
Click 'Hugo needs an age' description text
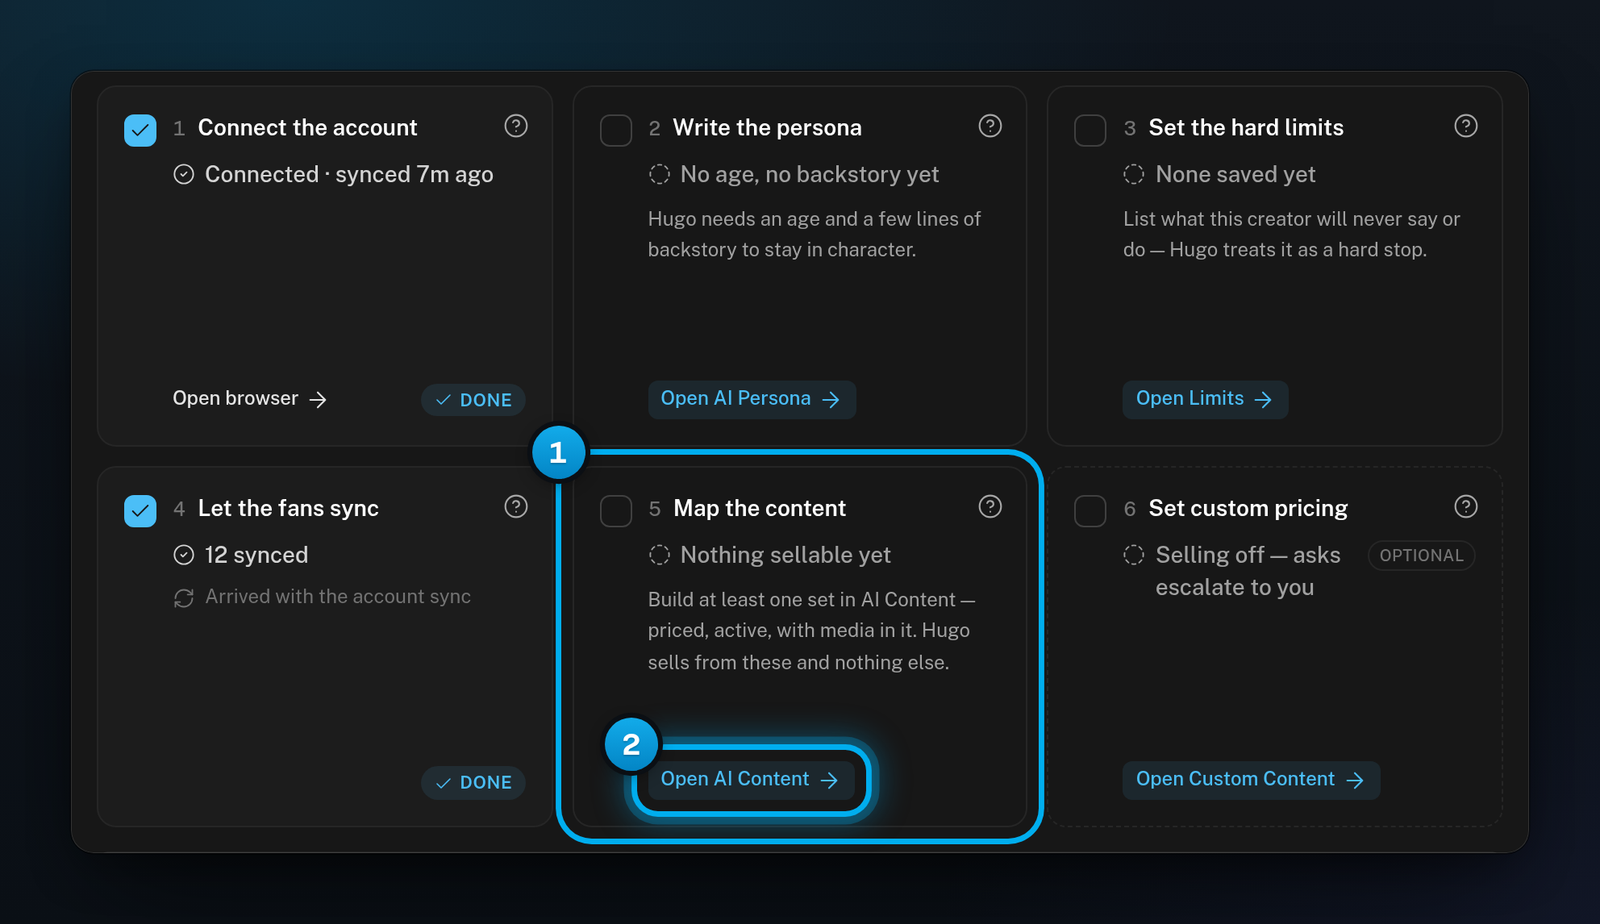tap(814, 234)
